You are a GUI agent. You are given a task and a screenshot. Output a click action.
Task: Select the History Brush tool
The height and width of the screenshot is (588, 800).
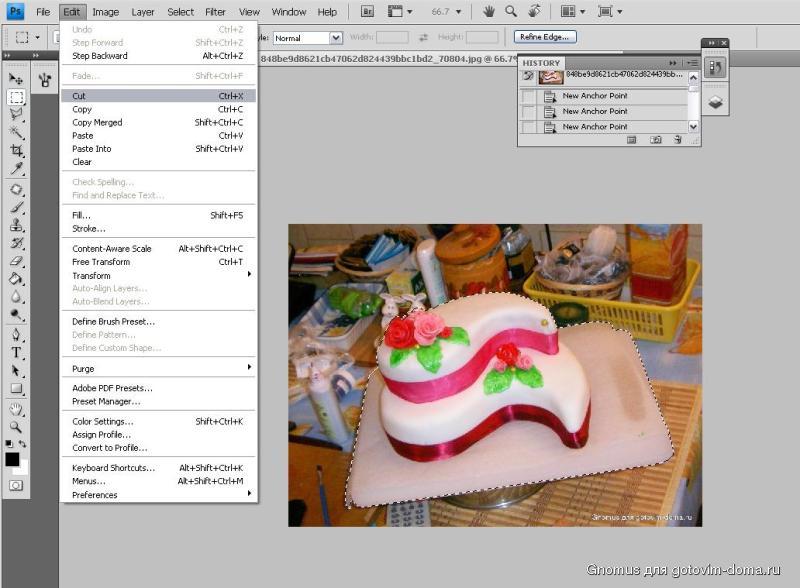pos(16,243)
